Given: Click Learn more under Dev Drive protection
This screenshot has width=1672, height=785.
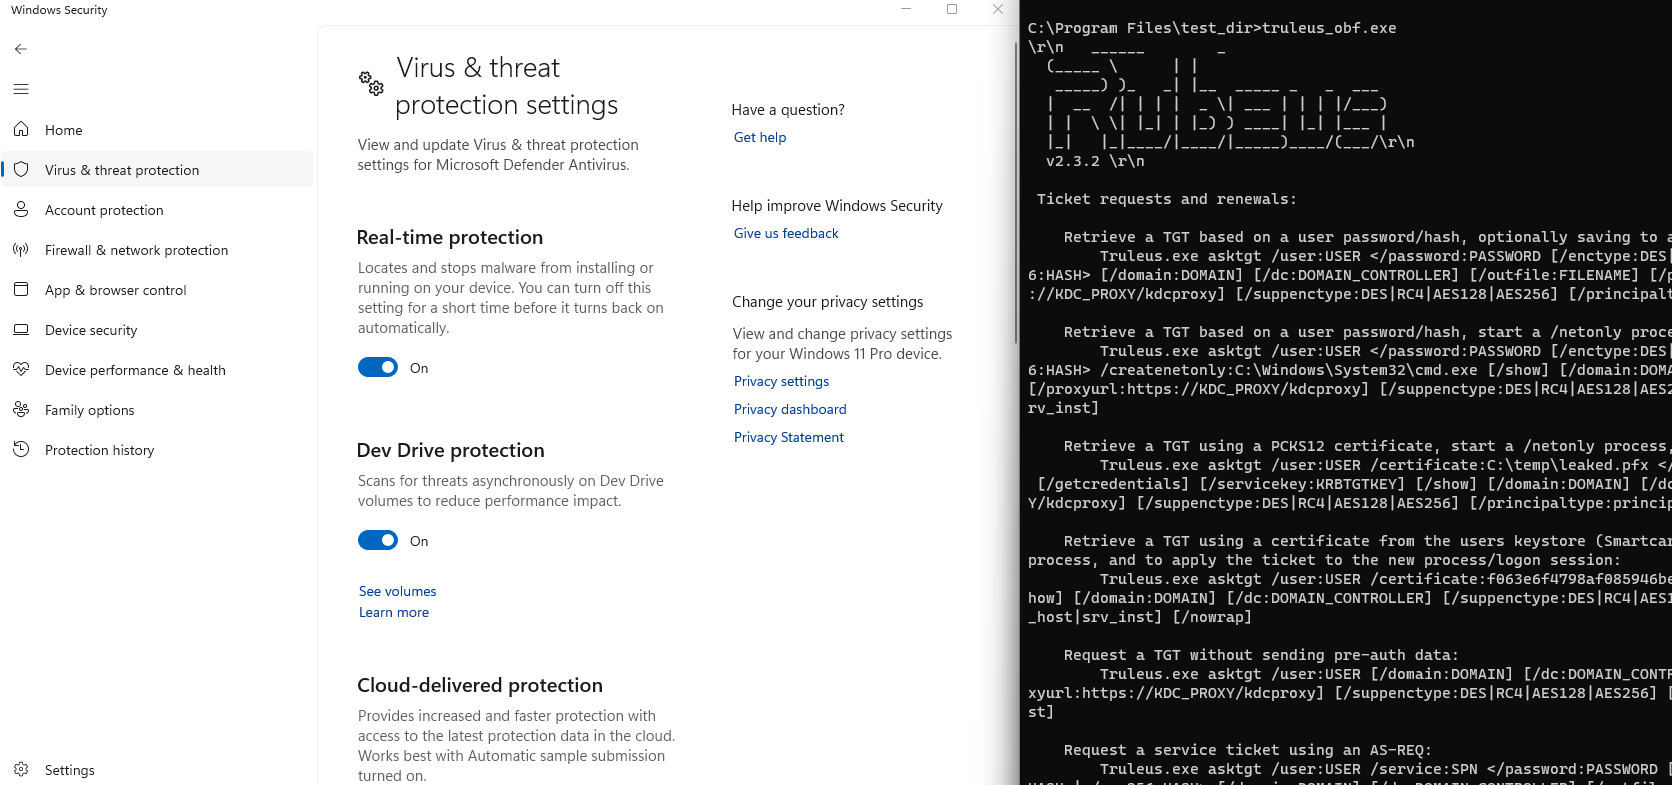Looking at the screenshot, I should [394, 612].
